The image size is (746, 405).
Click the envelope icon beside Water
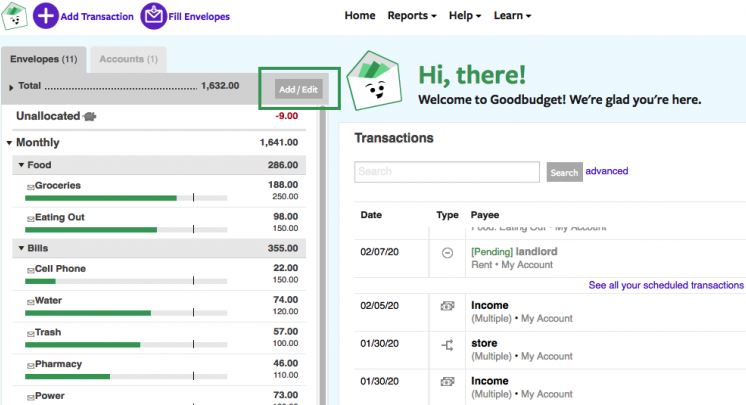pyautogui.click(x=30, y=302)
